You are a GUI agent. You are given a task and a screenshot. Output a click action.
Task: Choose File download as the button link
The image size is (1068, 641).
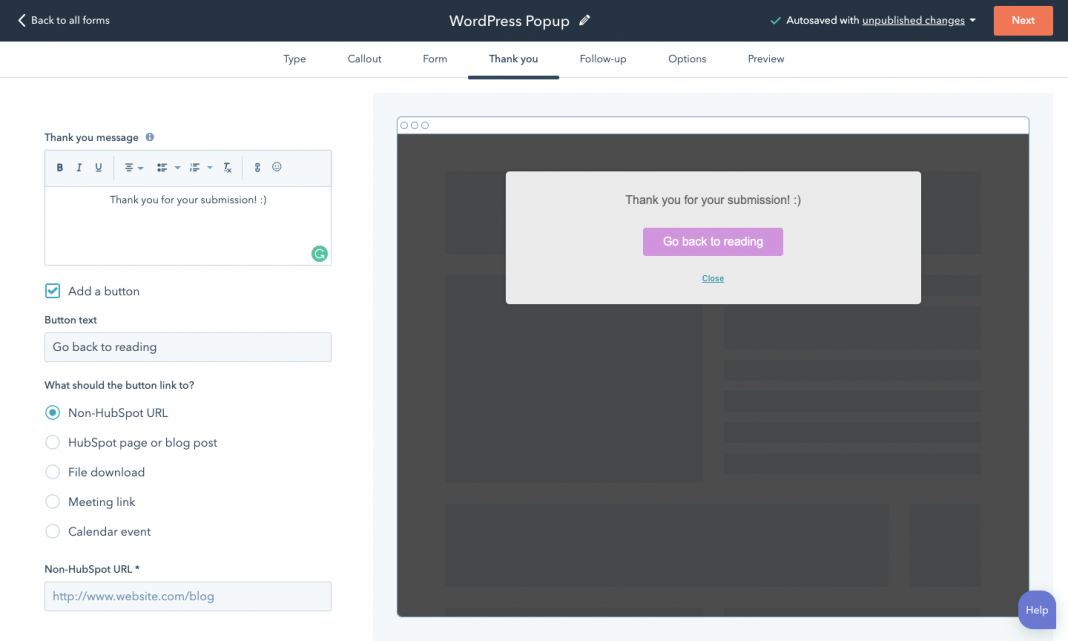51,472
